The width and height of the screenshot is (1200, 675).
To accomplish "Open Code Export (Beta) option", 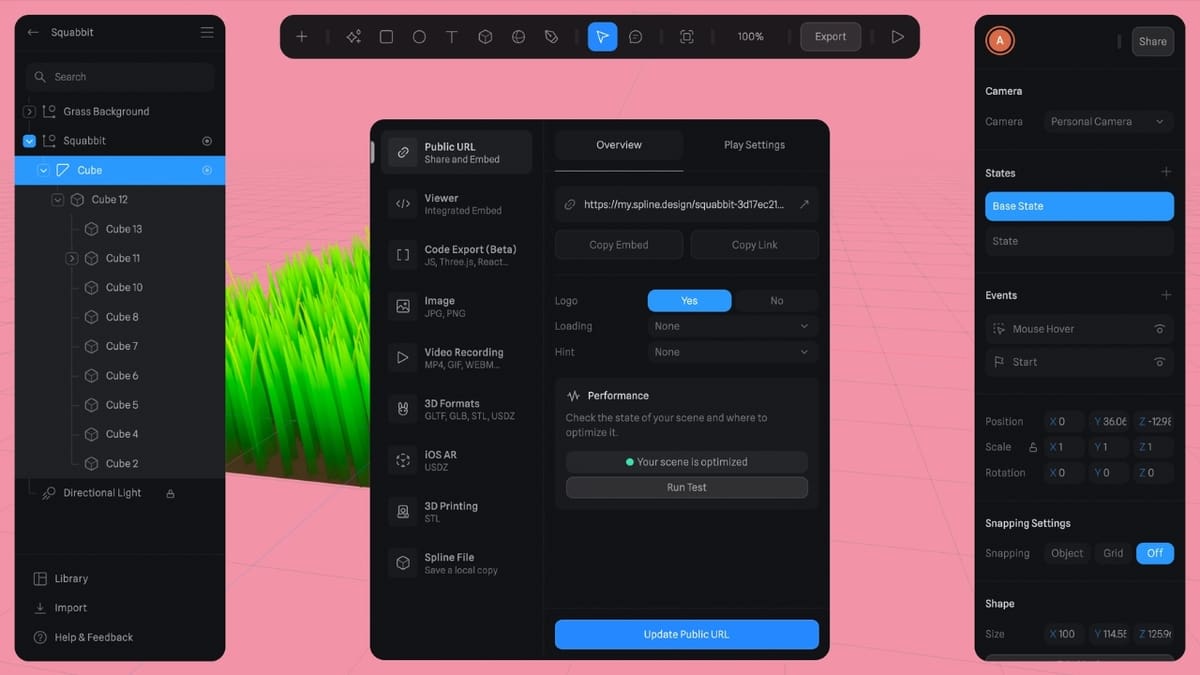I will pyautogui.click(x=457, y=255).
